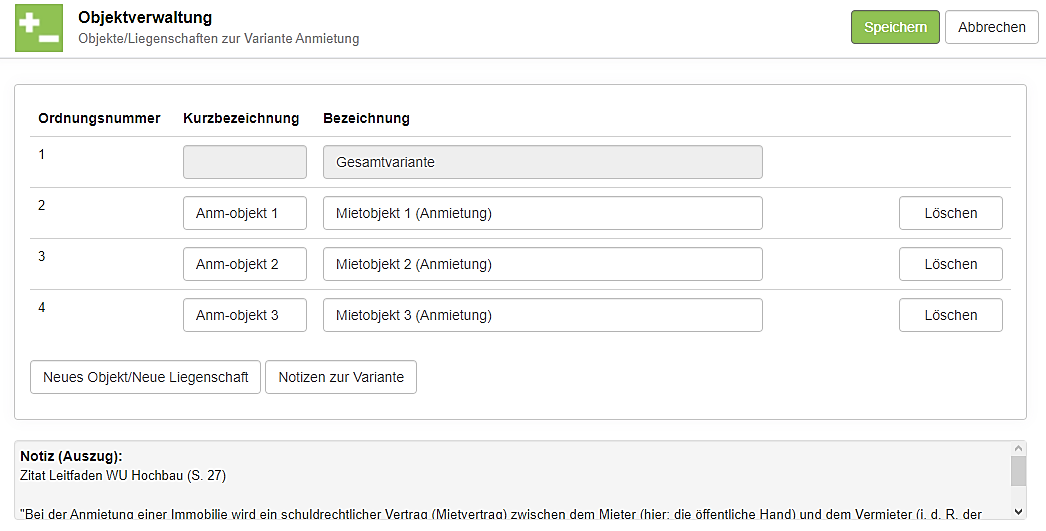Click the green plus-minus Objektverwaltung icon
The height and width of the screenshot is (531, 1046).
39,28
